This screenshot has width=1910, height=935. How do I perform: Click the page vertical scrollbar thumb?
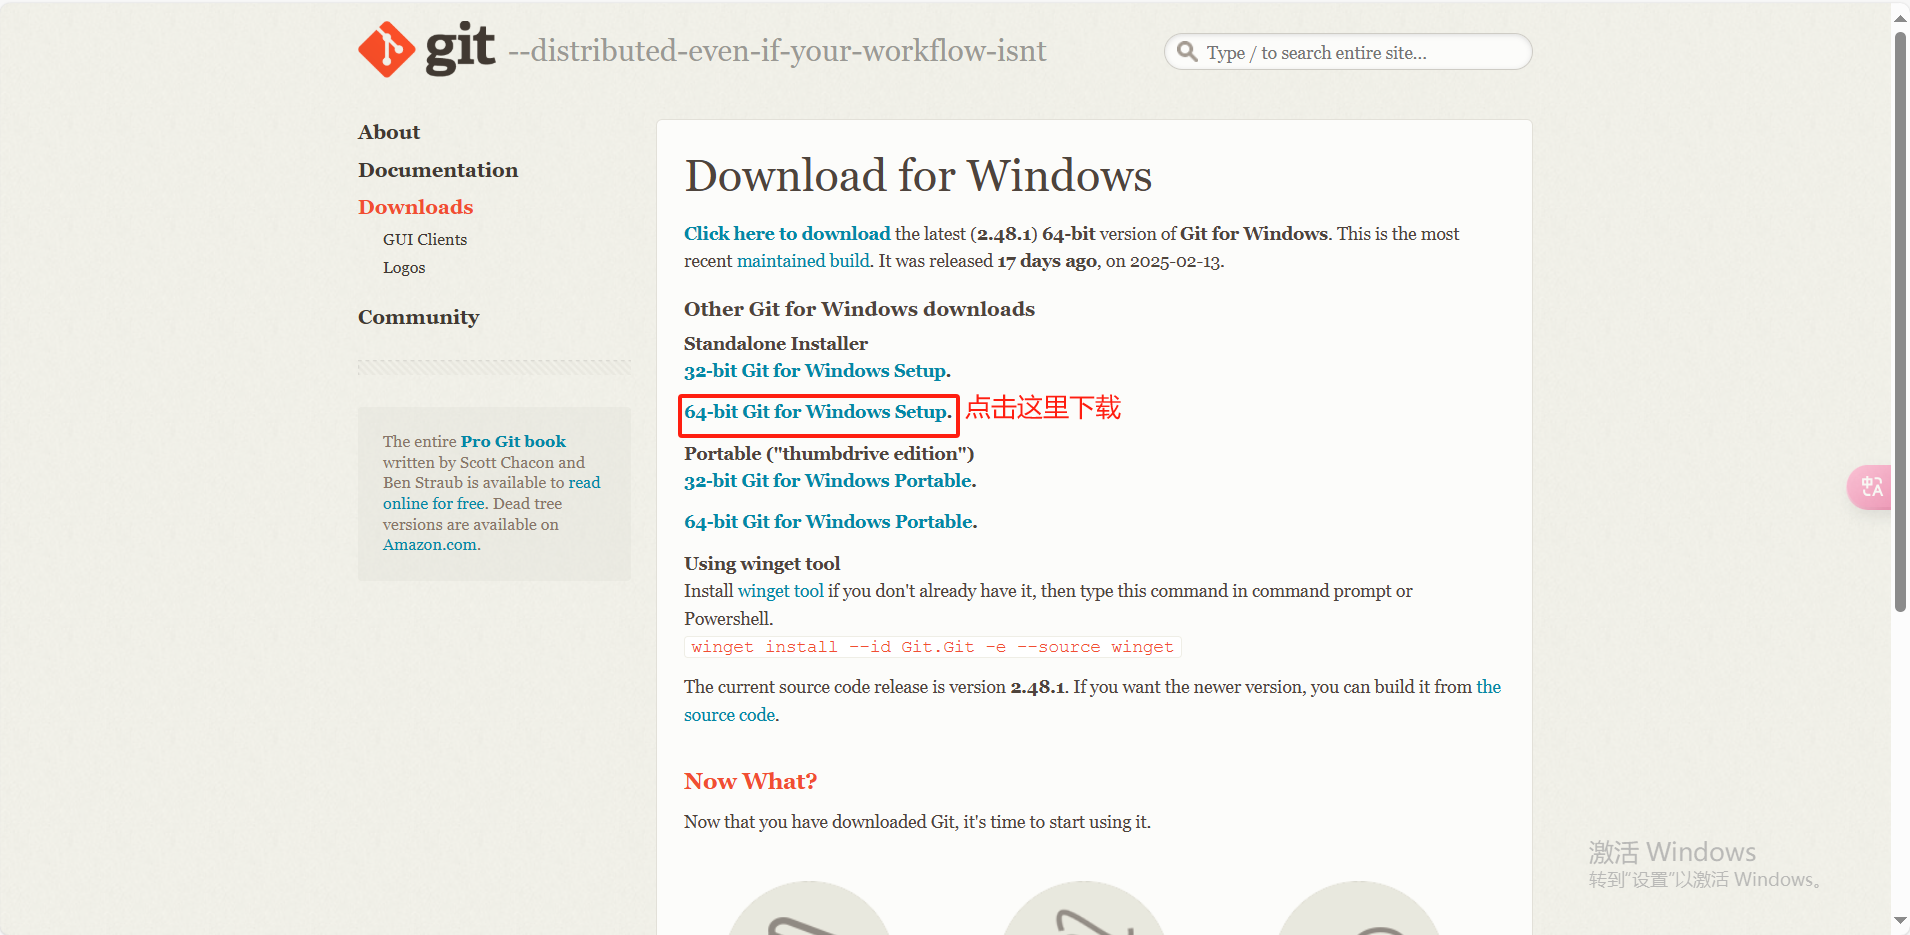[1900, 320]
